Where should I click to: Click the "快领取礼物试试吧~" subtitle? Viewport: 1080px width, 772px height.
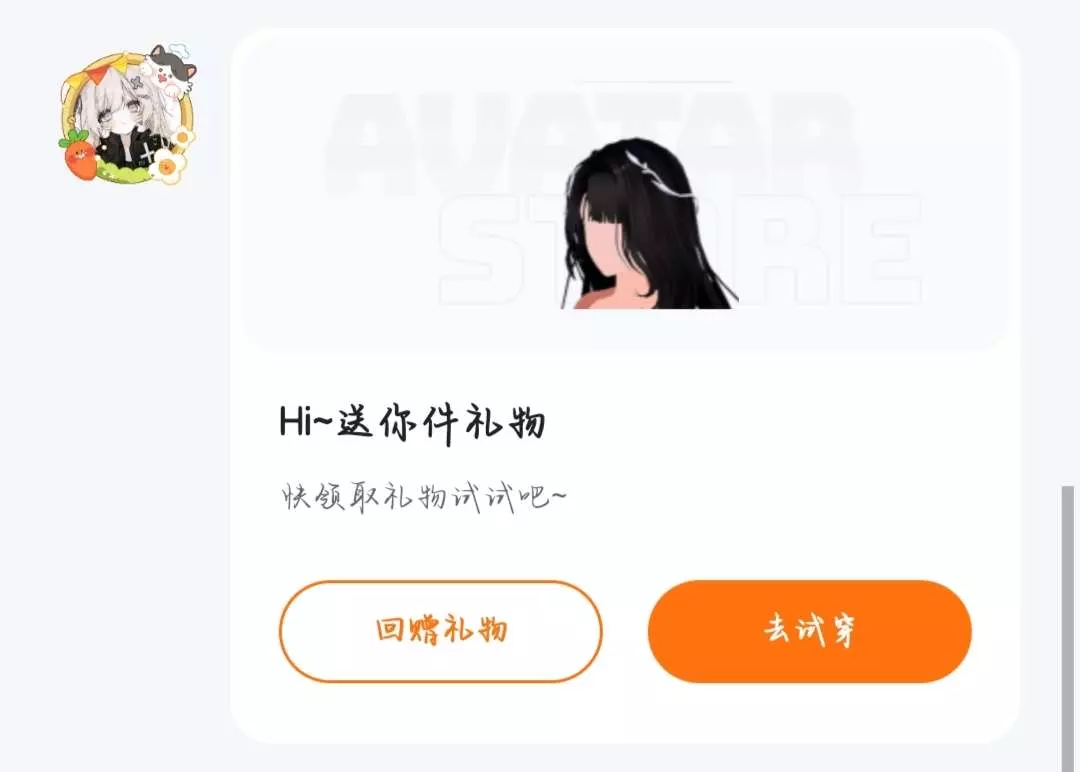[424, 497]
